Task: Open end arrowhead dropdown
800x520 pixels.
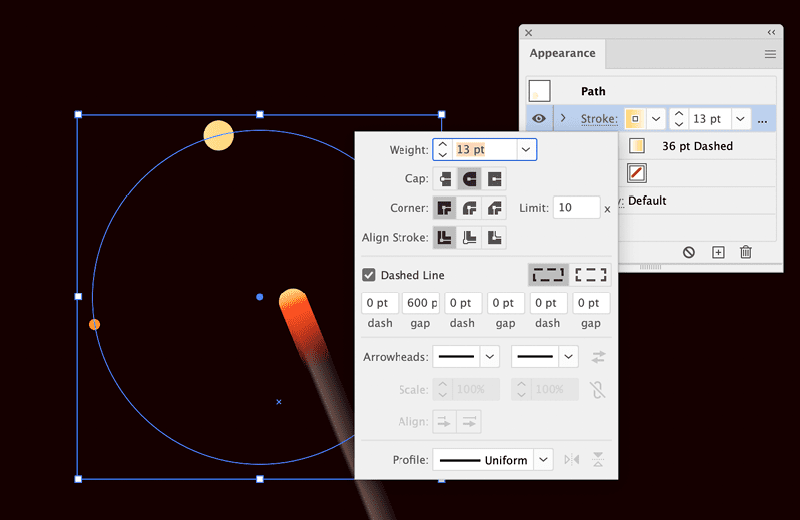Action: click(568, 357)
